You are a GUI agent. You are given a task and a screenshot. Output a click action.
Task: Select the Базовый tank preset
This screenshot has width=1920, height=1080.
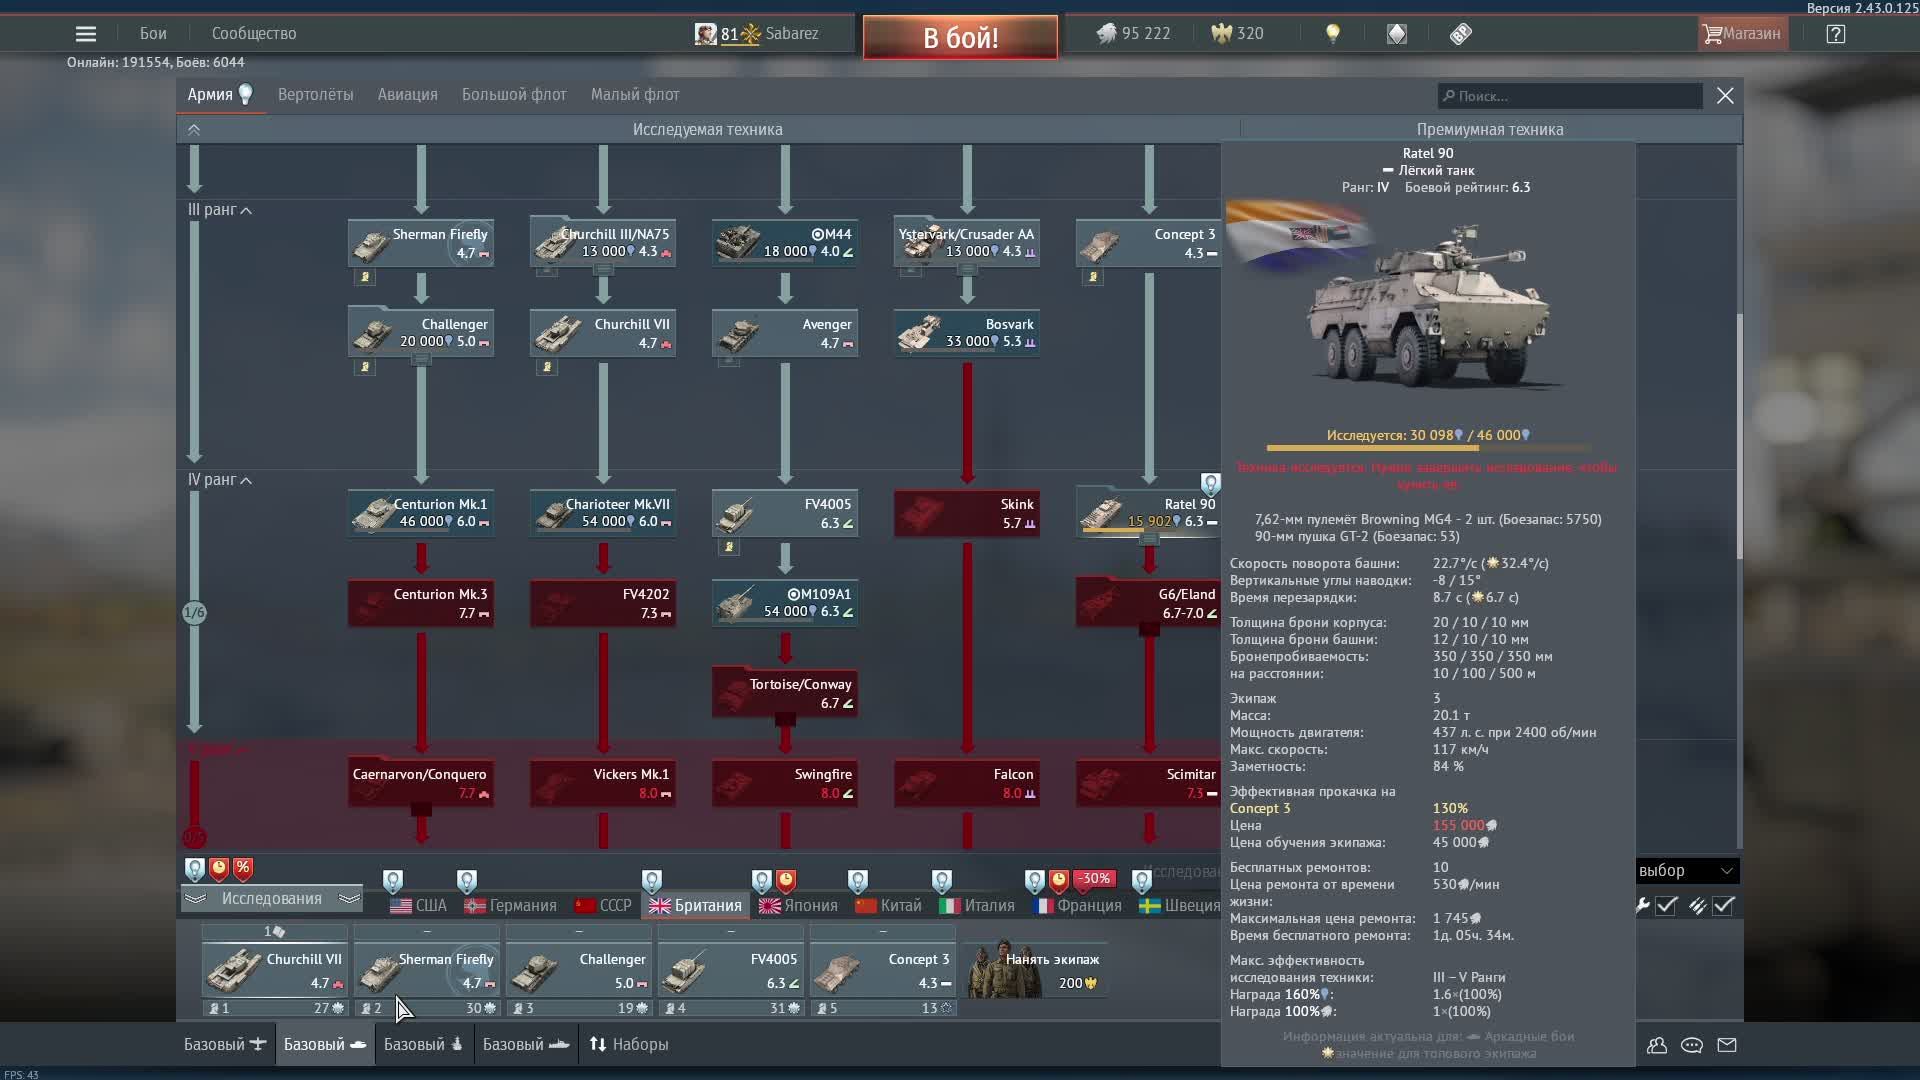click(x=325, y=1044)
